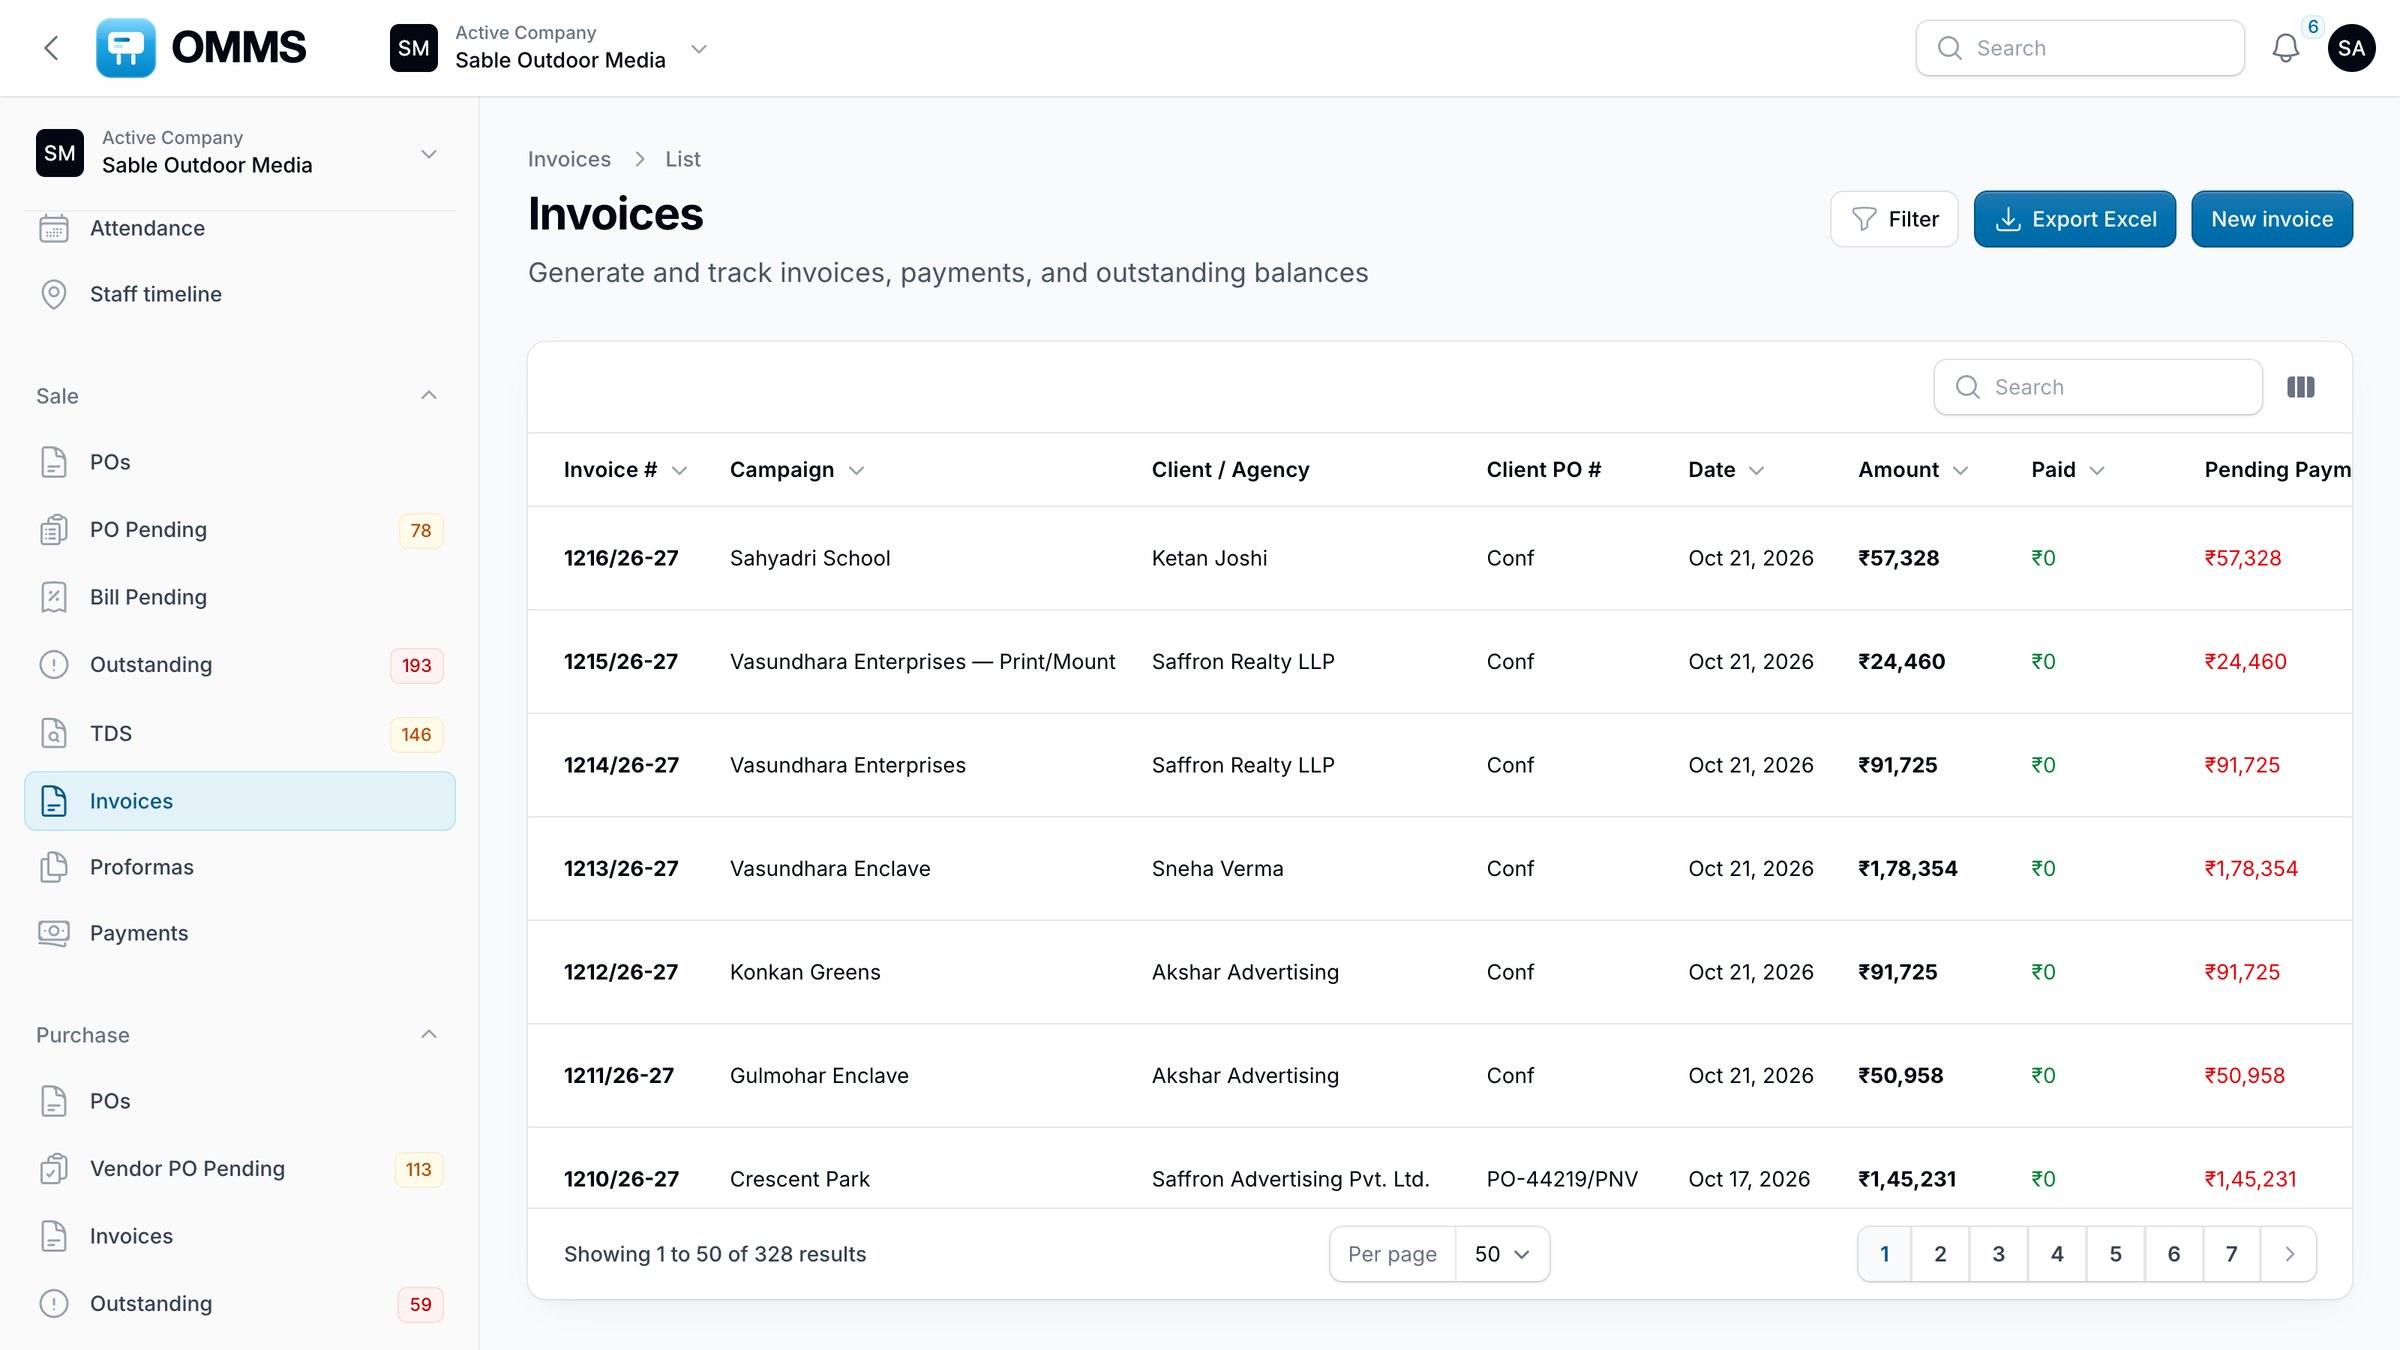The image size is (2400, 1350).
Task: Jump to page 7
Action: pyautogui.click(x=2231, y=1254)
